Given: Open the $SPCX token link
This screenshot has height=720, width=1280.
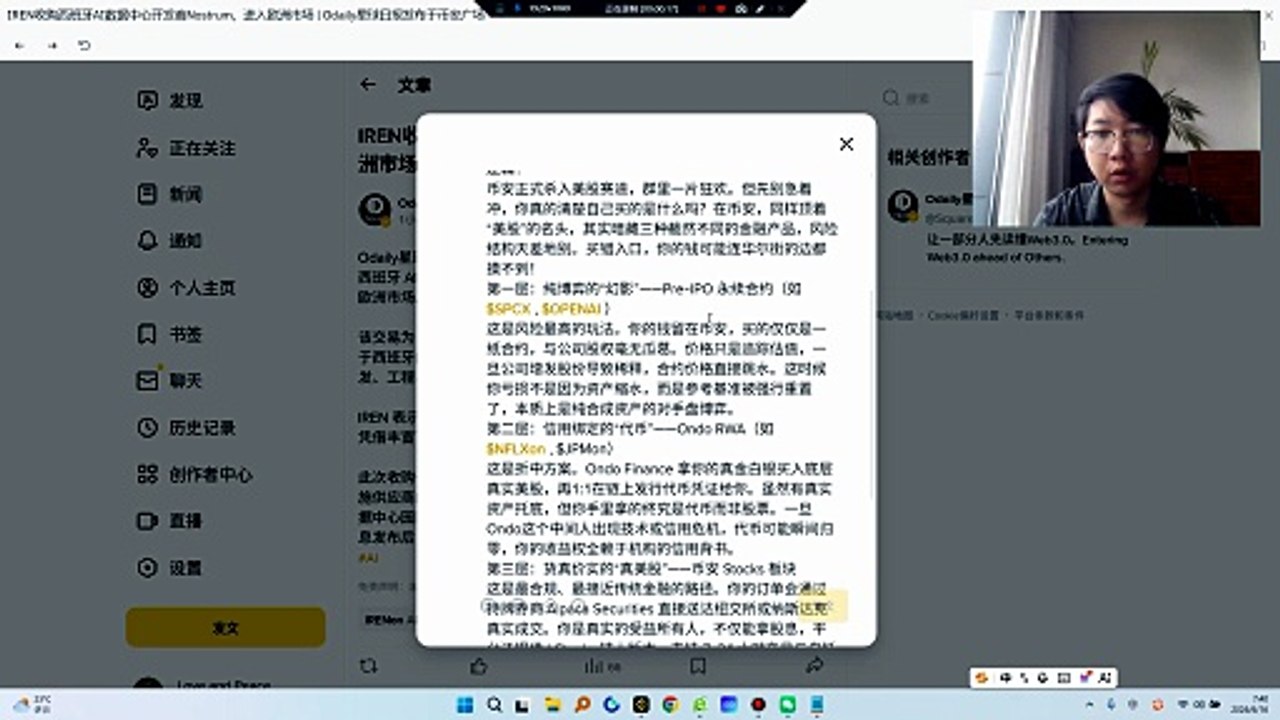Looking at the screenshot, I should point(509,309).
